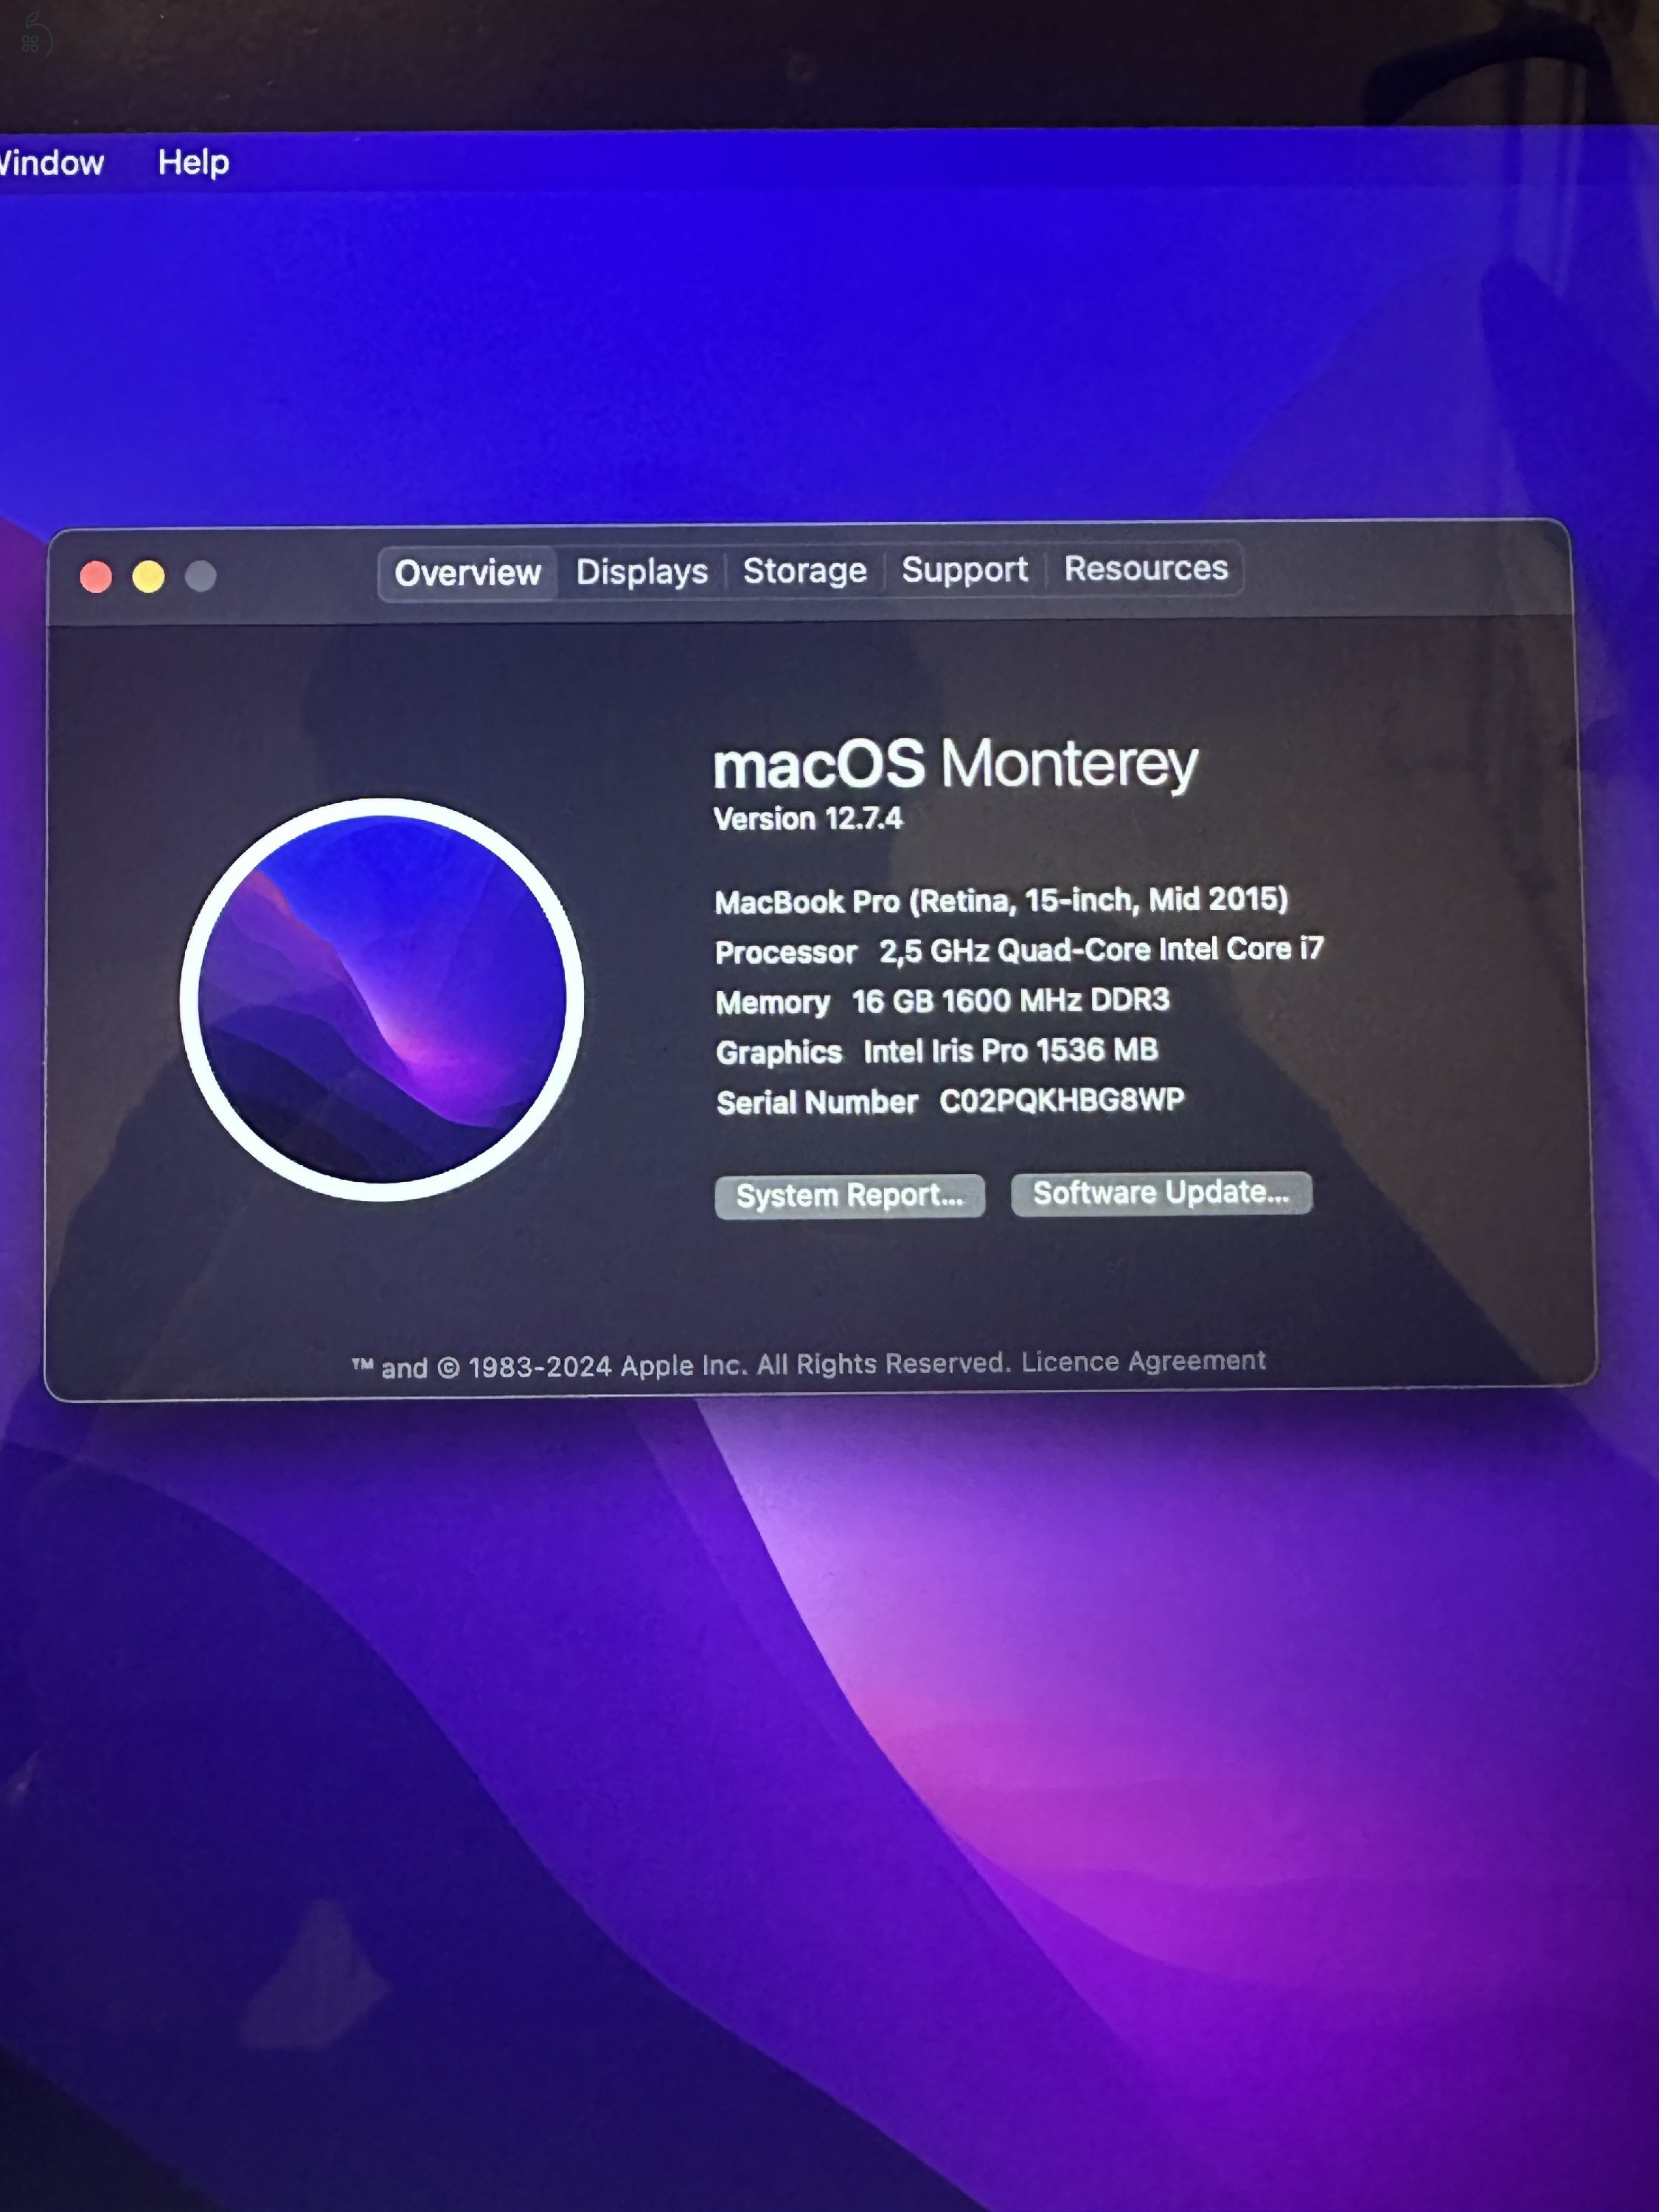Launch Software Update
Viewport: 1659px width, 2212px height.
(x=1161, y=1192)
